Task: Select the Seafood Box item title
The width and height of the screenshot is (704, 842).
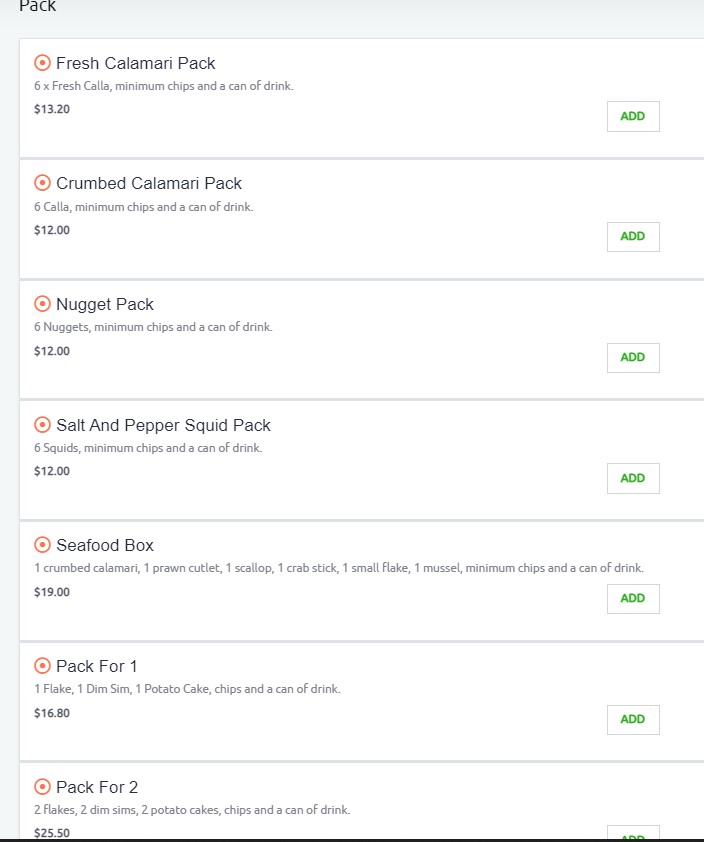Action: (105, 545)
